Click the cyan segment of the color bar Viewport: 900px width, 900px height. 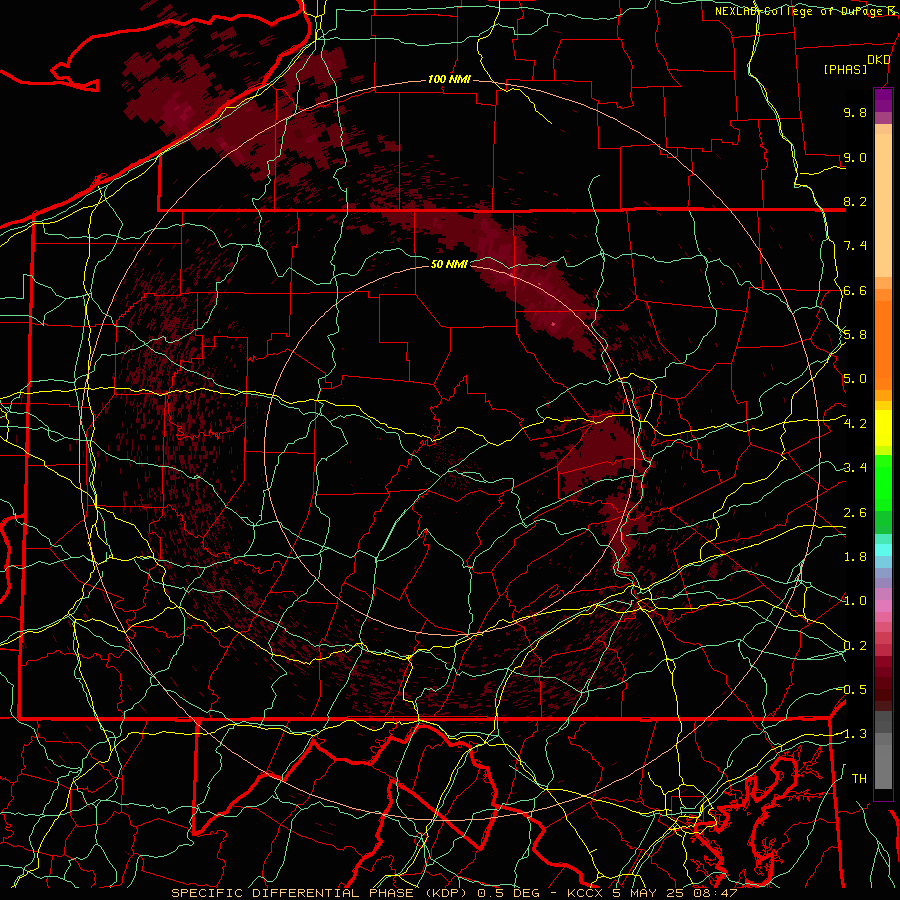point(883,550)
